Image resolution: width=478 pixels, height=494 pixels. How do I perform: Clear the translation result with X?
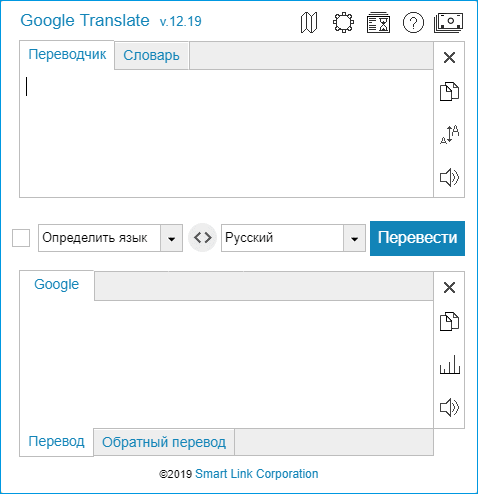[449, 287]
